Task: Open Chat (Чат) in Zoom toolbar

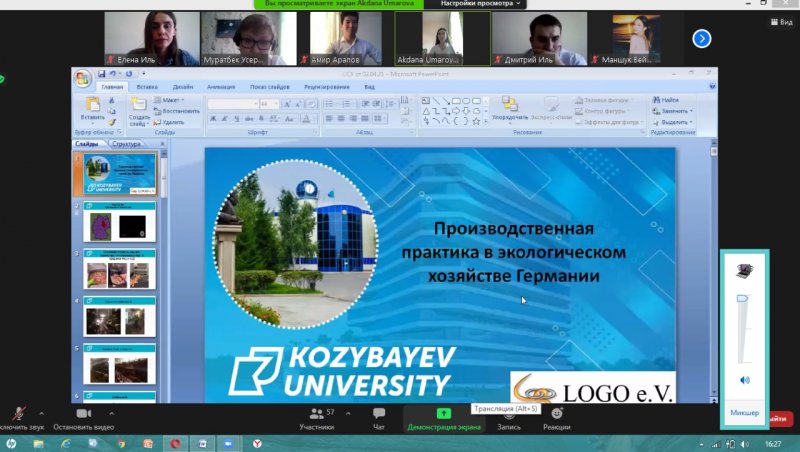Action: (x=379, y=418)
